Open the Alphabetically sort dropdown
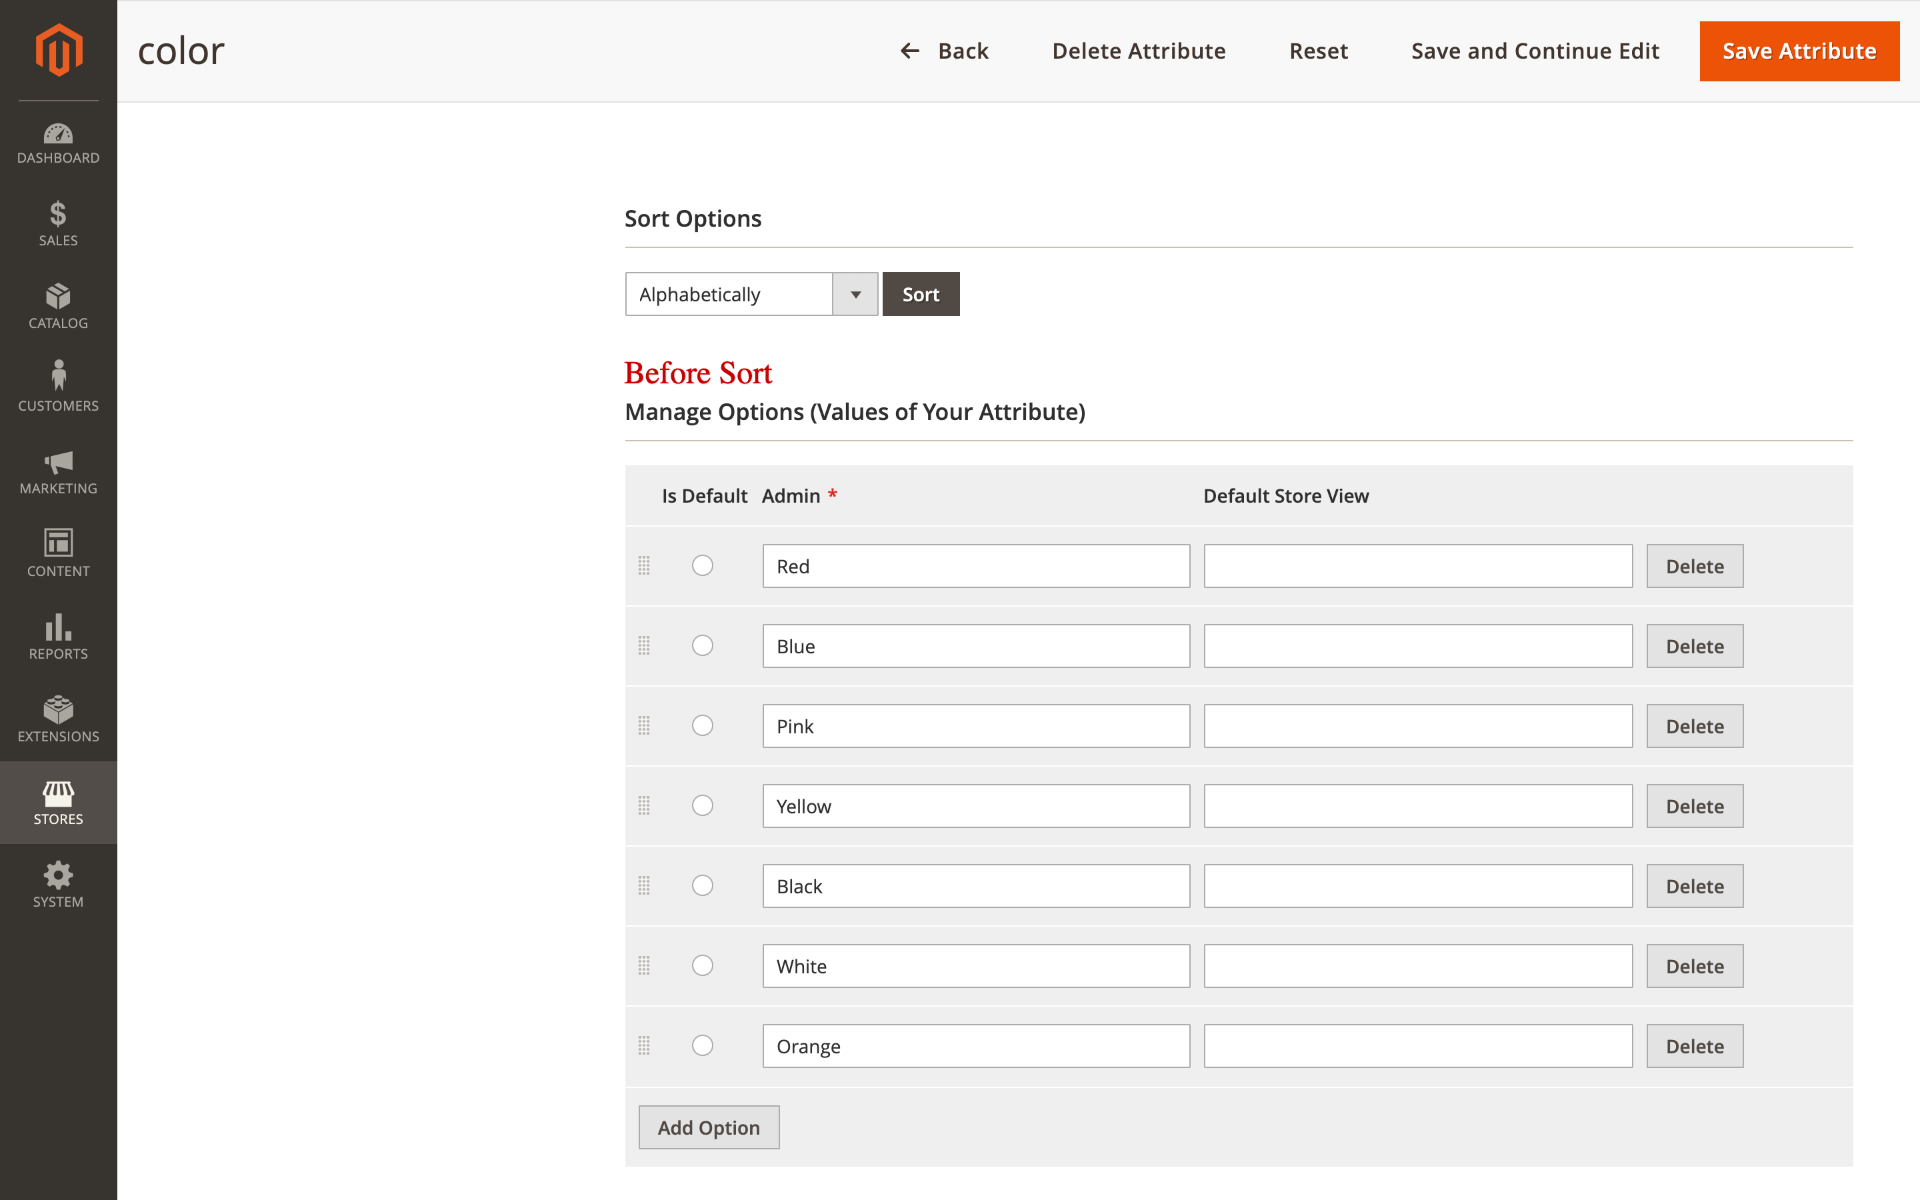The image size is (1920, 1200). click(751, 294)
